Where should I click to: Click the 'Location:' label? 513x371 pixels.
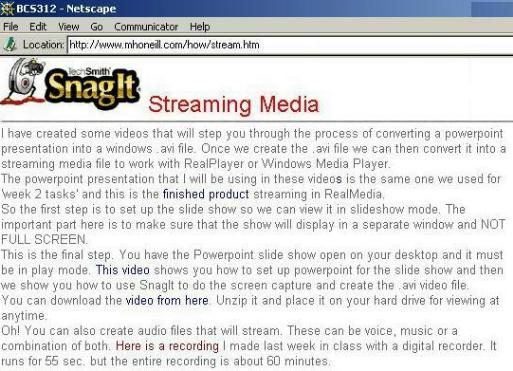pyautogui.click(x=43, y=45)
